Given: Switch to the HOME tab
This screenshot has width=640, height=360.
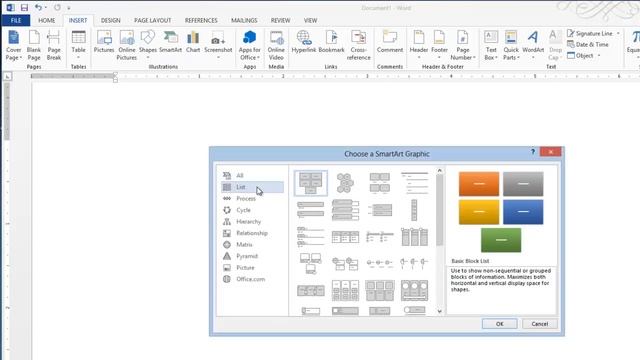Looking at the screenshot, I should click(x=47, y=20).
